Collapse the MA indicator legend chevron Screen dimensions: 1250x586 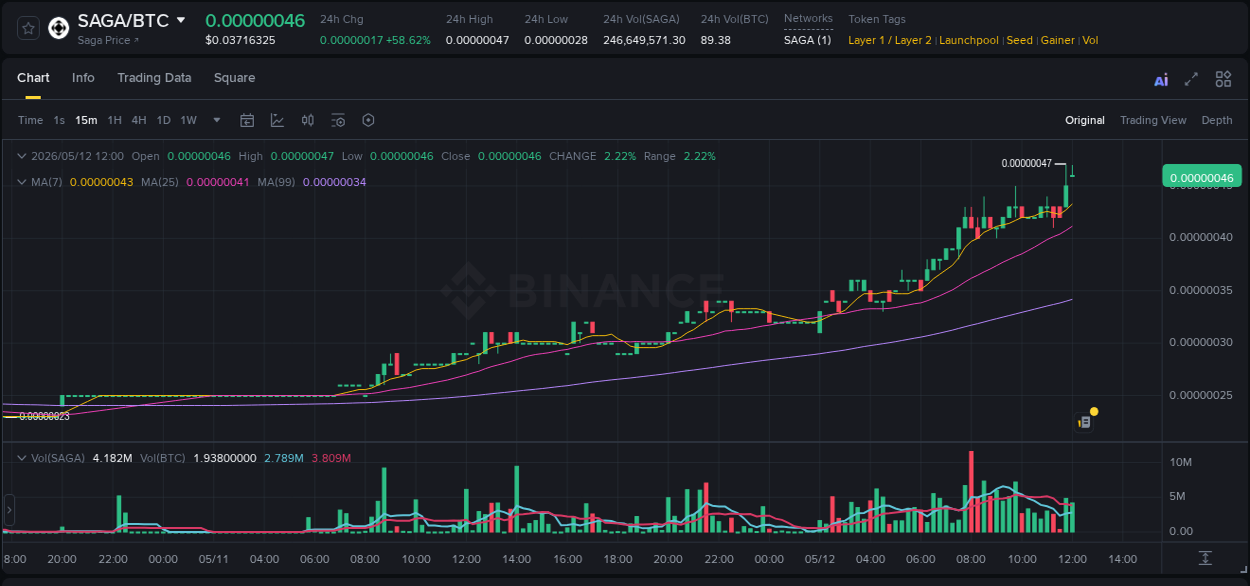tap(22, 182)
